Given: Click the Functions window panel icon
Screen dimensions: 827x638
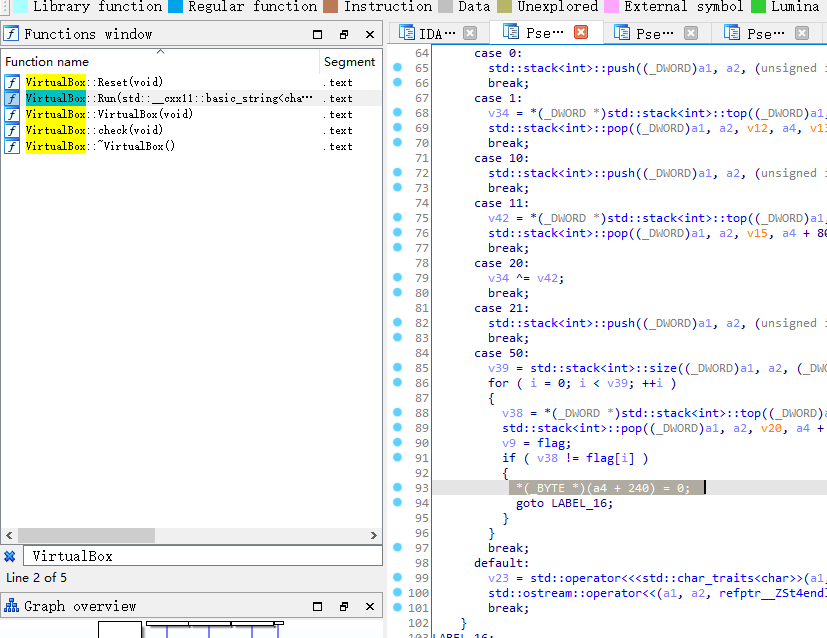Looking at the screenshot, I should [x=11, y=34].
